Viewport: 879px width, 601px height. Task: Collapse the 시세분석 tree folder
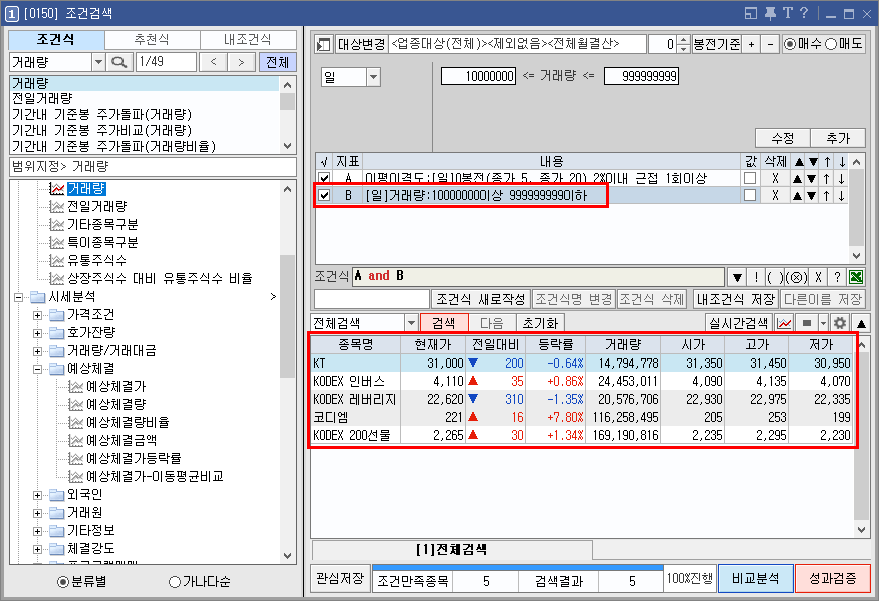pos(18,297)
